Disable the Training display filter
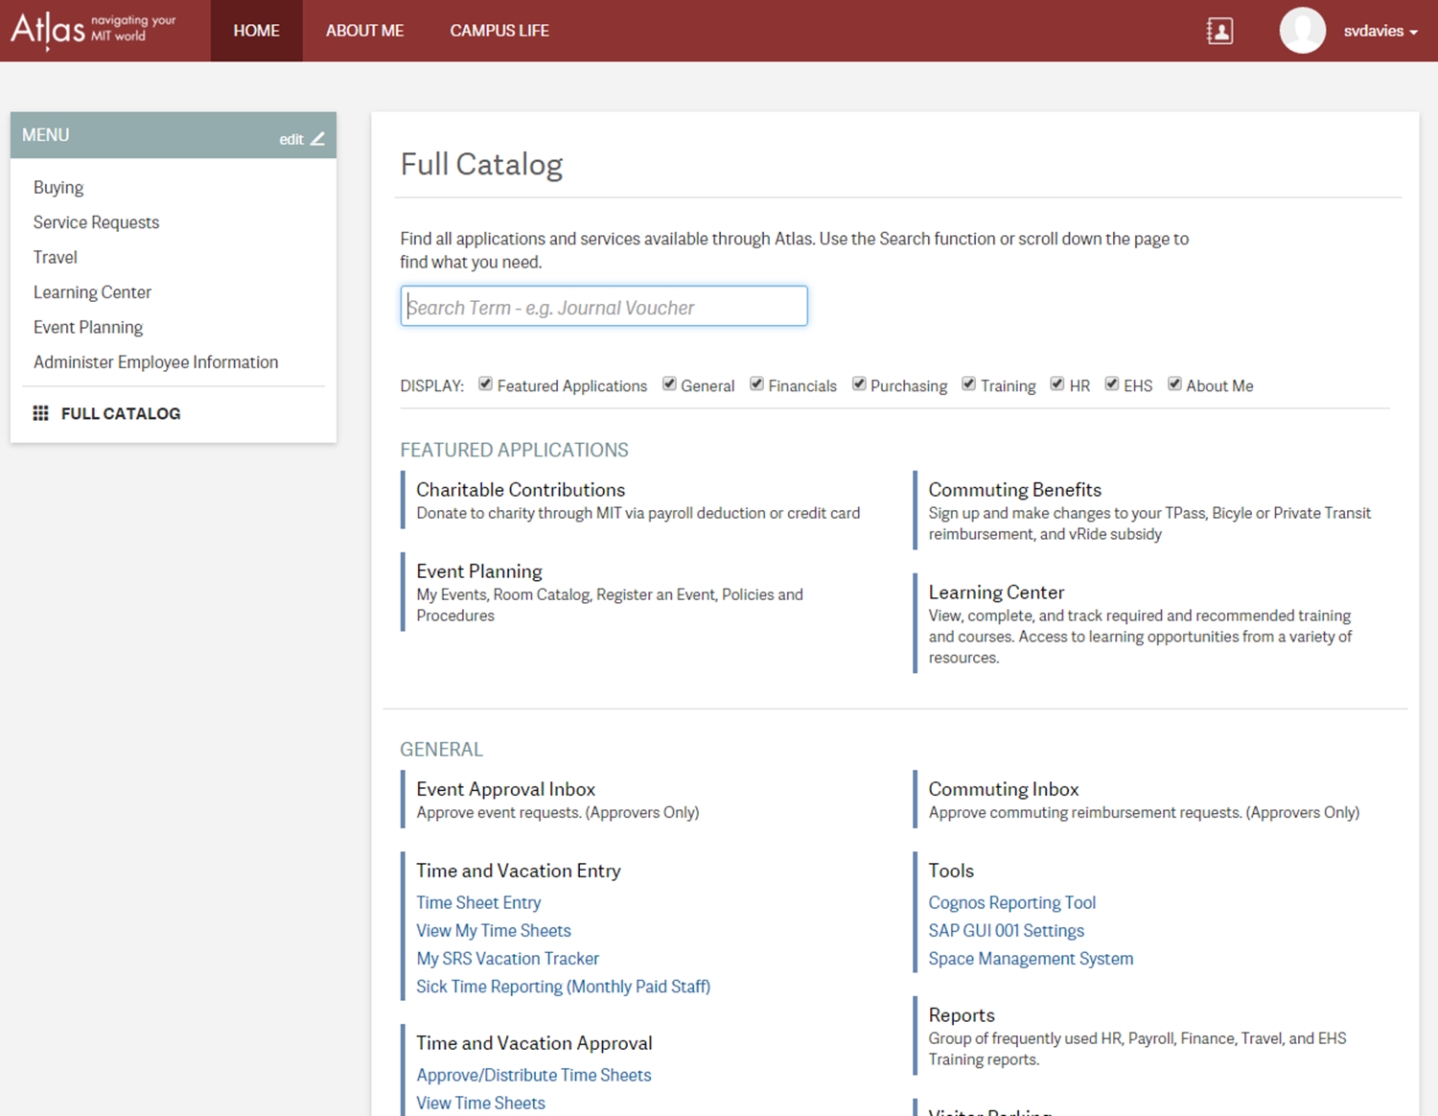 tap(968, 384)
